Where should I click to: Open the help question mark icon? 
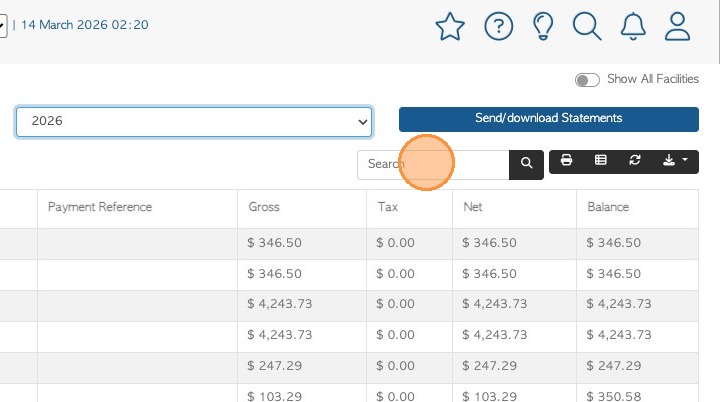pyautogui.click(x=498, y=27)
